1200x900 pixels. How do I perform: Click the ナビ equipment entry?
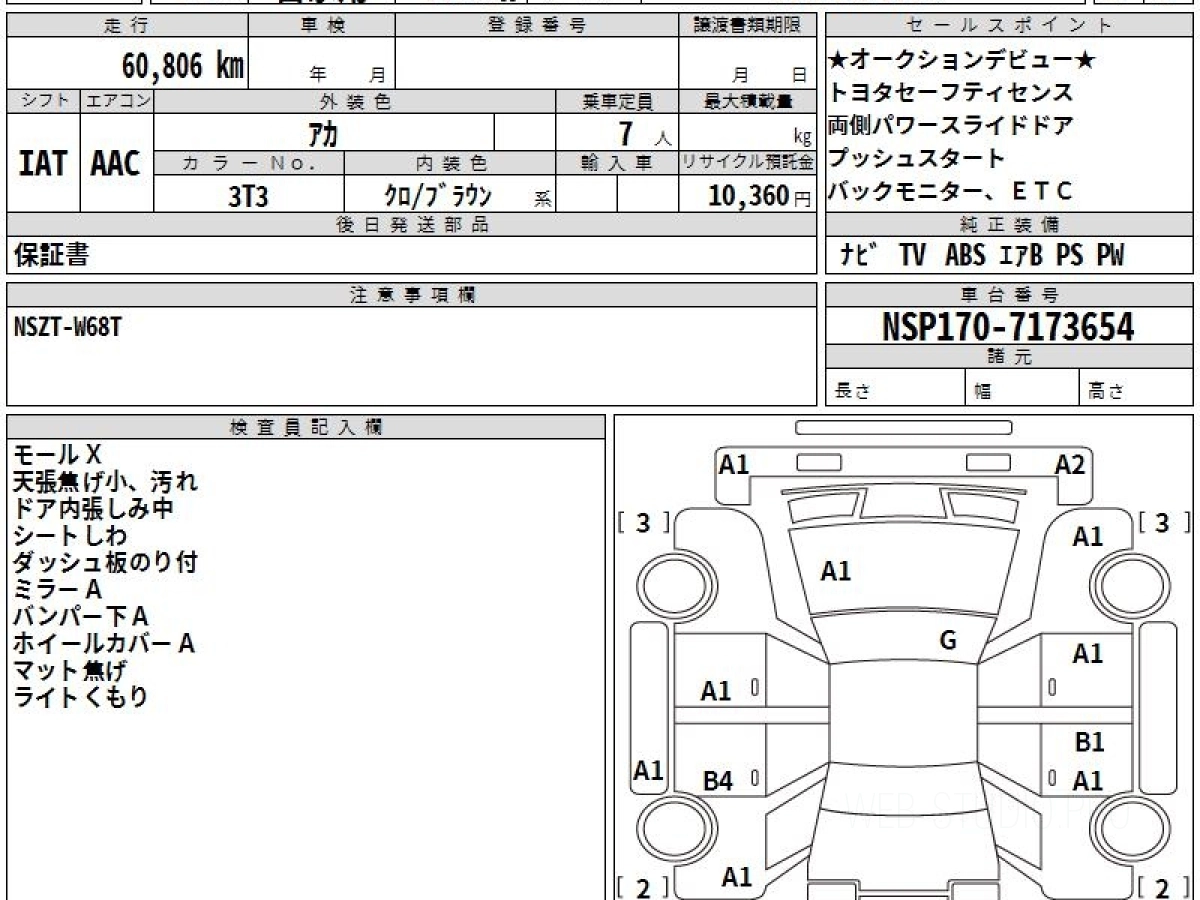(858, 256)
